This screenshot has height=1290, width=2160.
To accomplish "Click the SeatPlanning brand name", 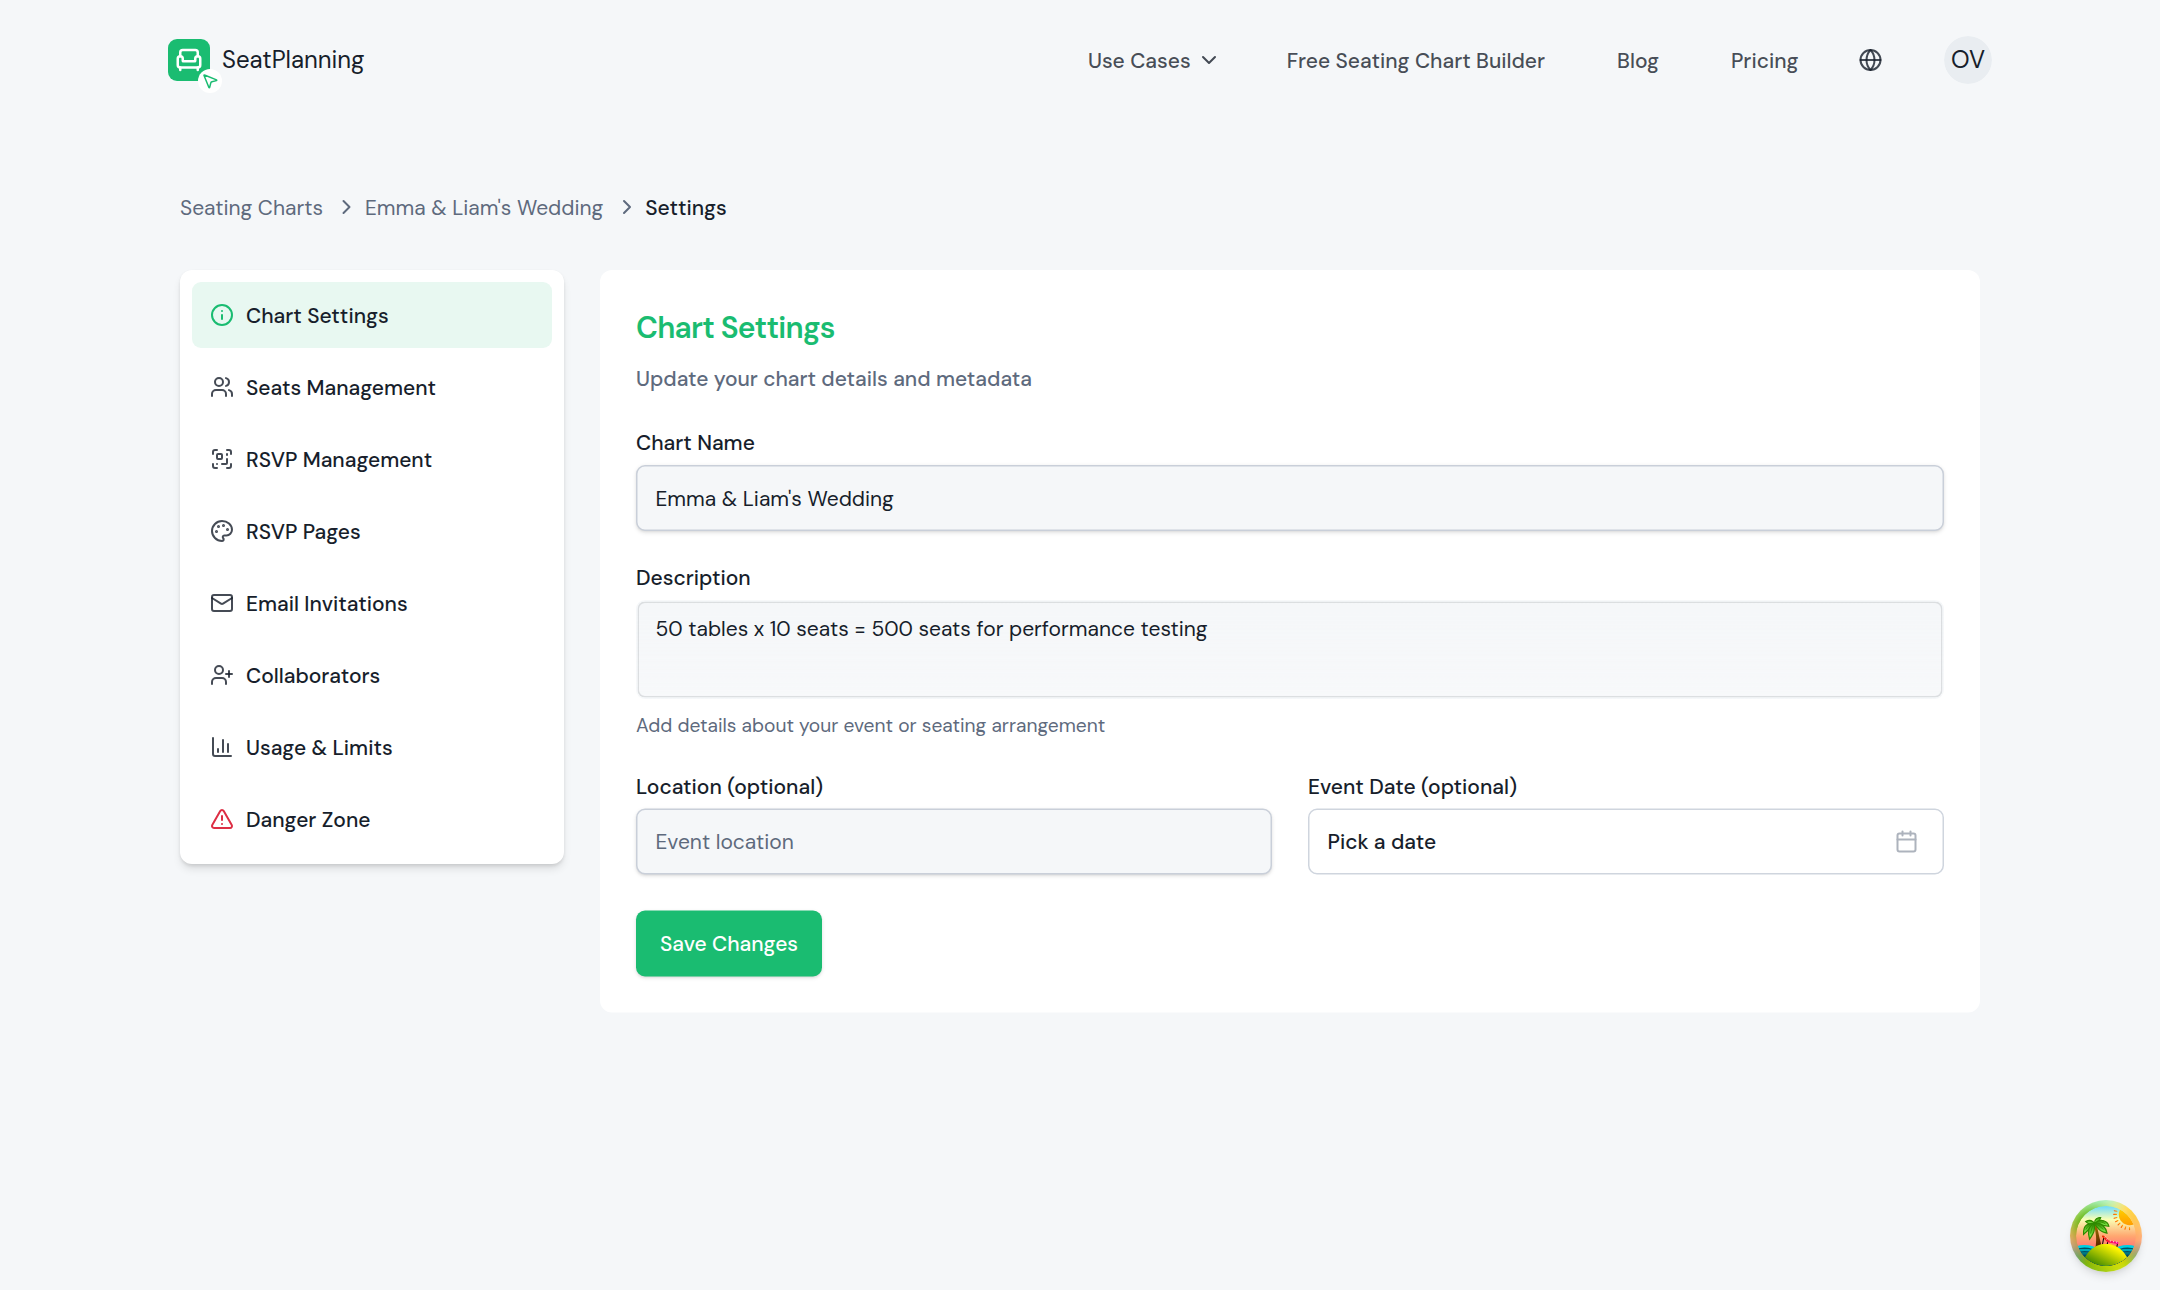I will click(292, 59).
